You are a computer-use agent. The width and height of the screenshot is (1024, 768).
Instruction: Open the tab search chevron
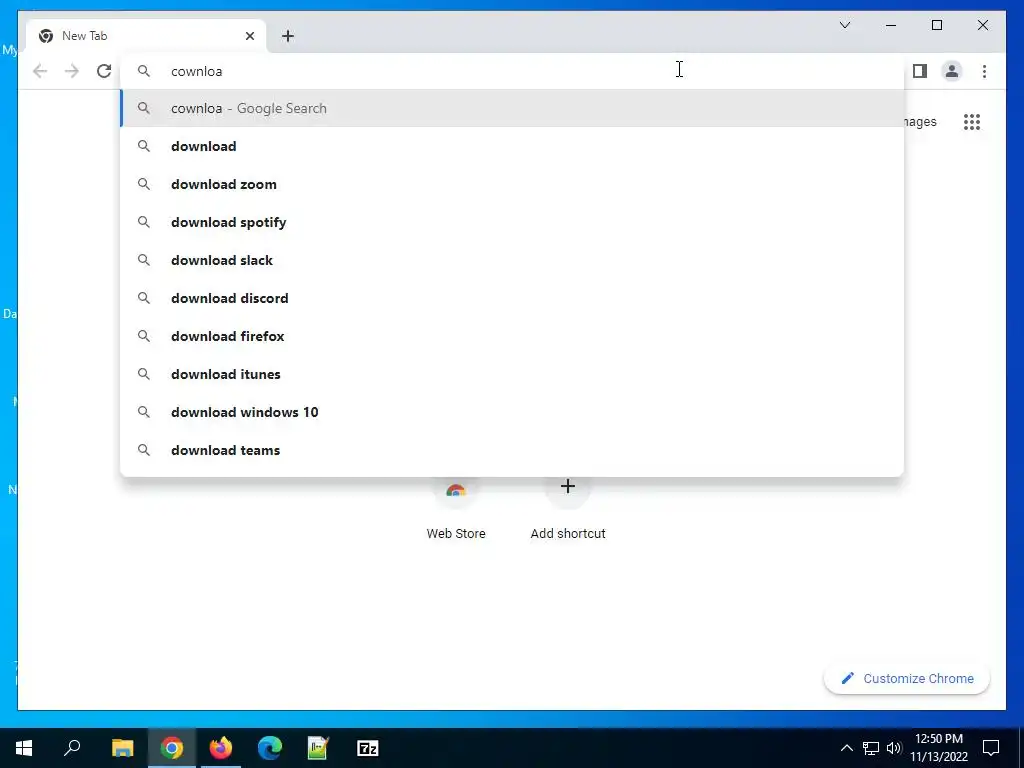844,25
